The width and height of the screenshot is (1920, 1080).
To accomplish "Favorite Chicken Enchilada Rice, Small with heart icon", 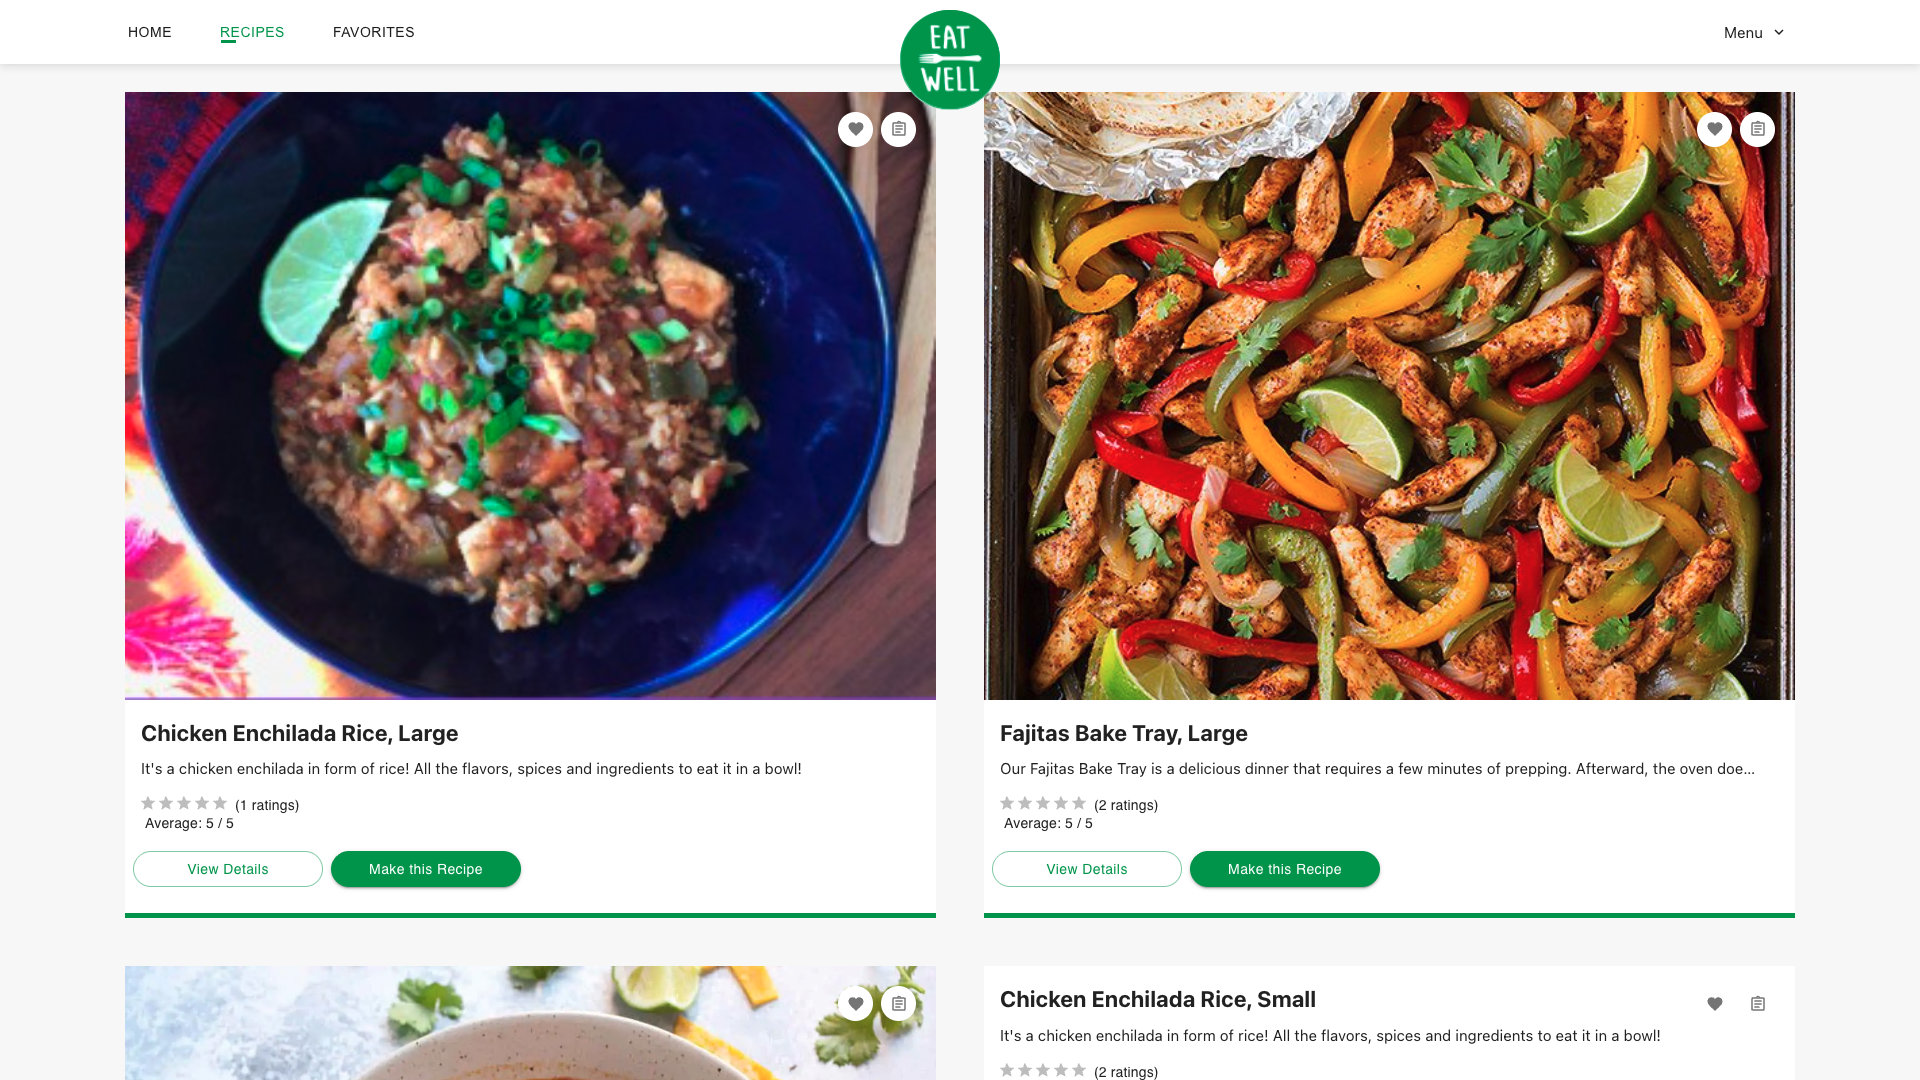I will [x=1714, y=1003].
